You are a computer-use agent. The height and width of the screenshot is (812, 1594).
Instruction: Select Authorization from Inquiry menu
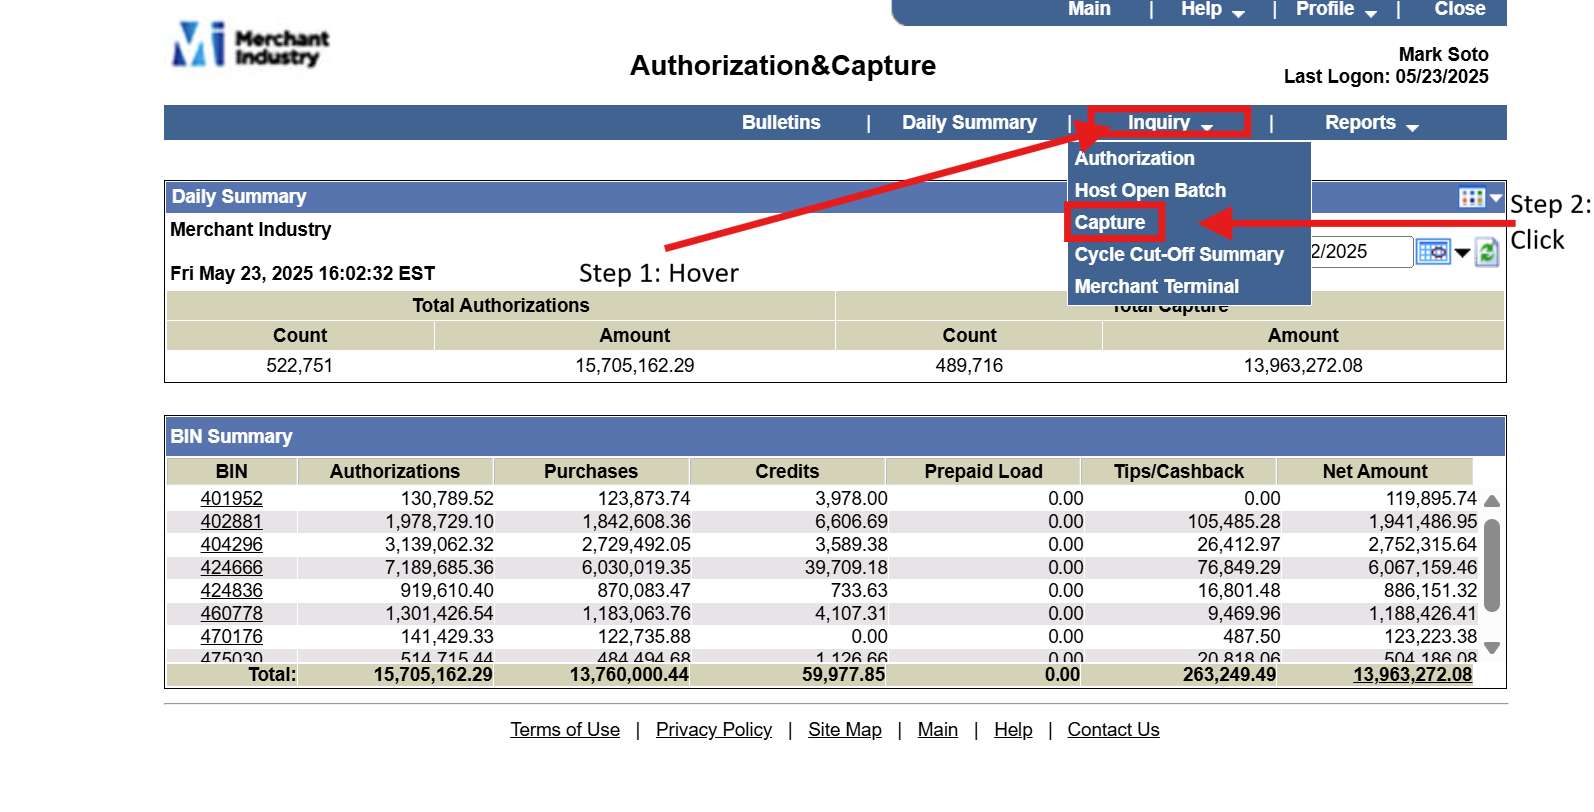[x=1134, y=158]
